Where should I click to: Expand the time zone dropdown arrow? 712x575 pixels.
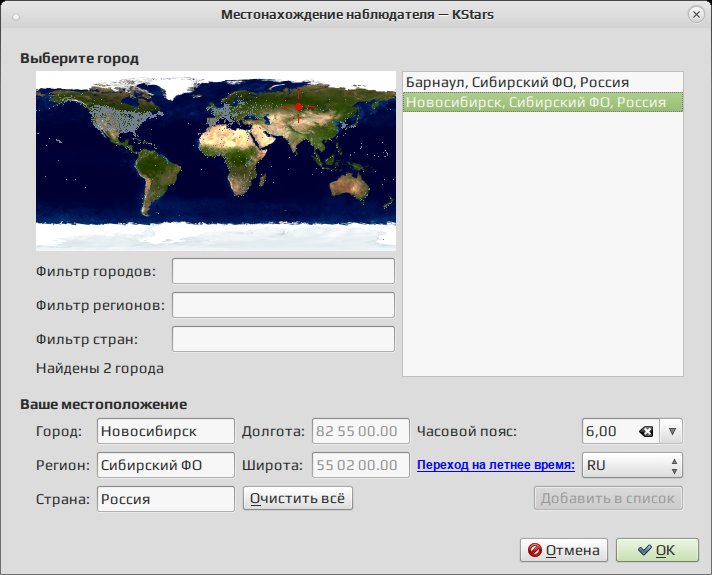coord(672,431)
